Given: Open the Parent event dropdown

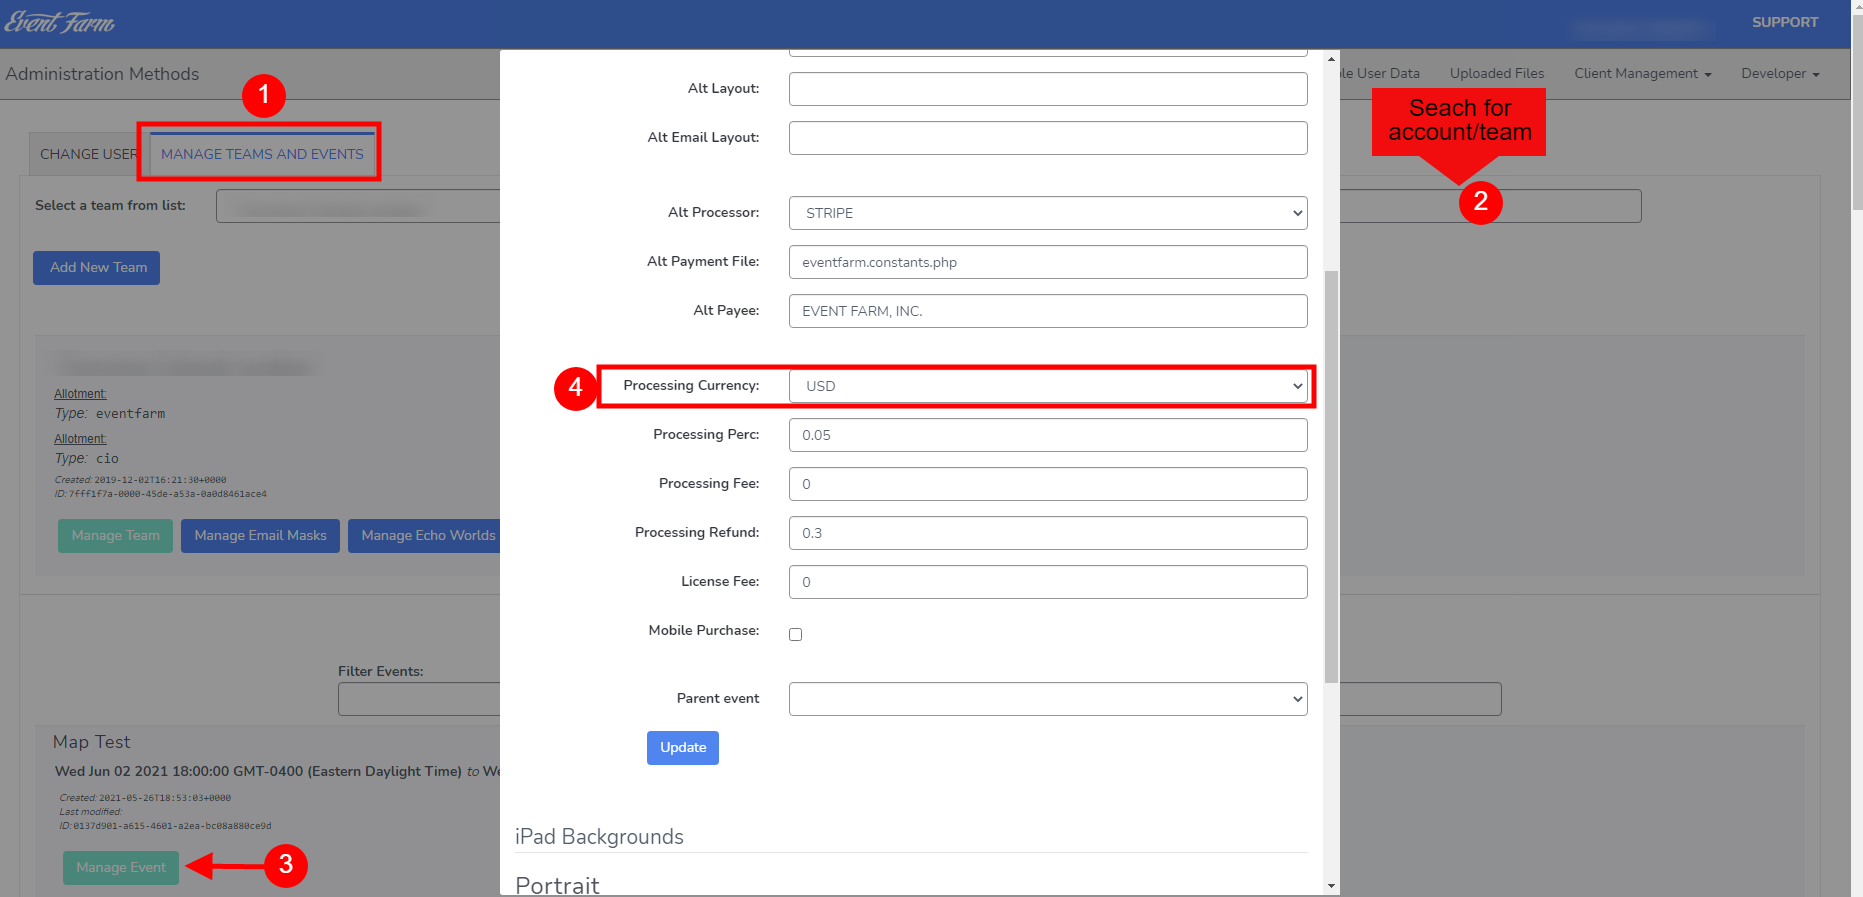Looking at the screenshot, I should pos(1048,699).
